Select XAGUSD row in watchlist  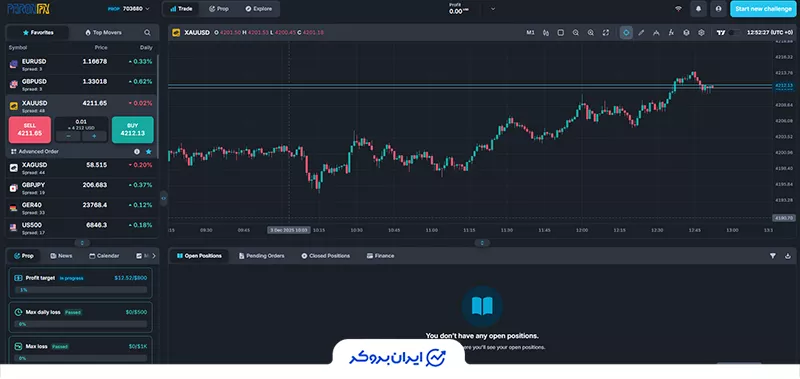coord(81,168)
